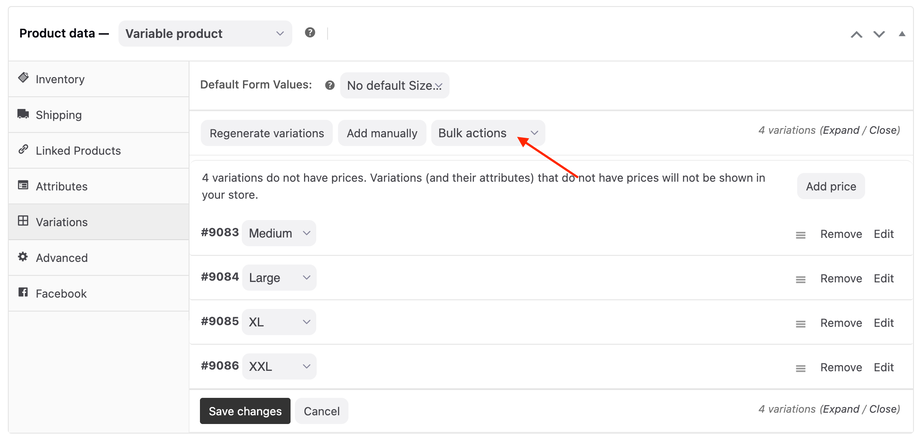
Task: Change size dropdown for variation #9083
Action: 279,233
